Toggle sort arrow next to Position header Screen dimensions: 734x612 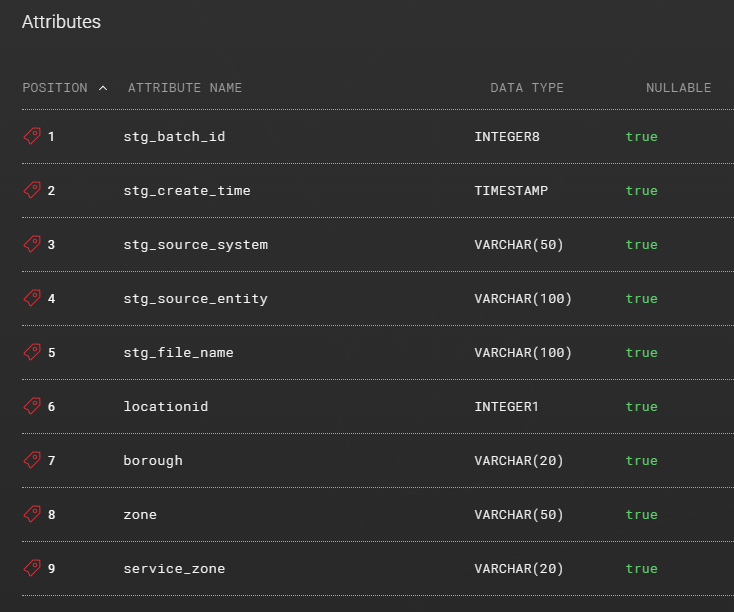point(103,88)
